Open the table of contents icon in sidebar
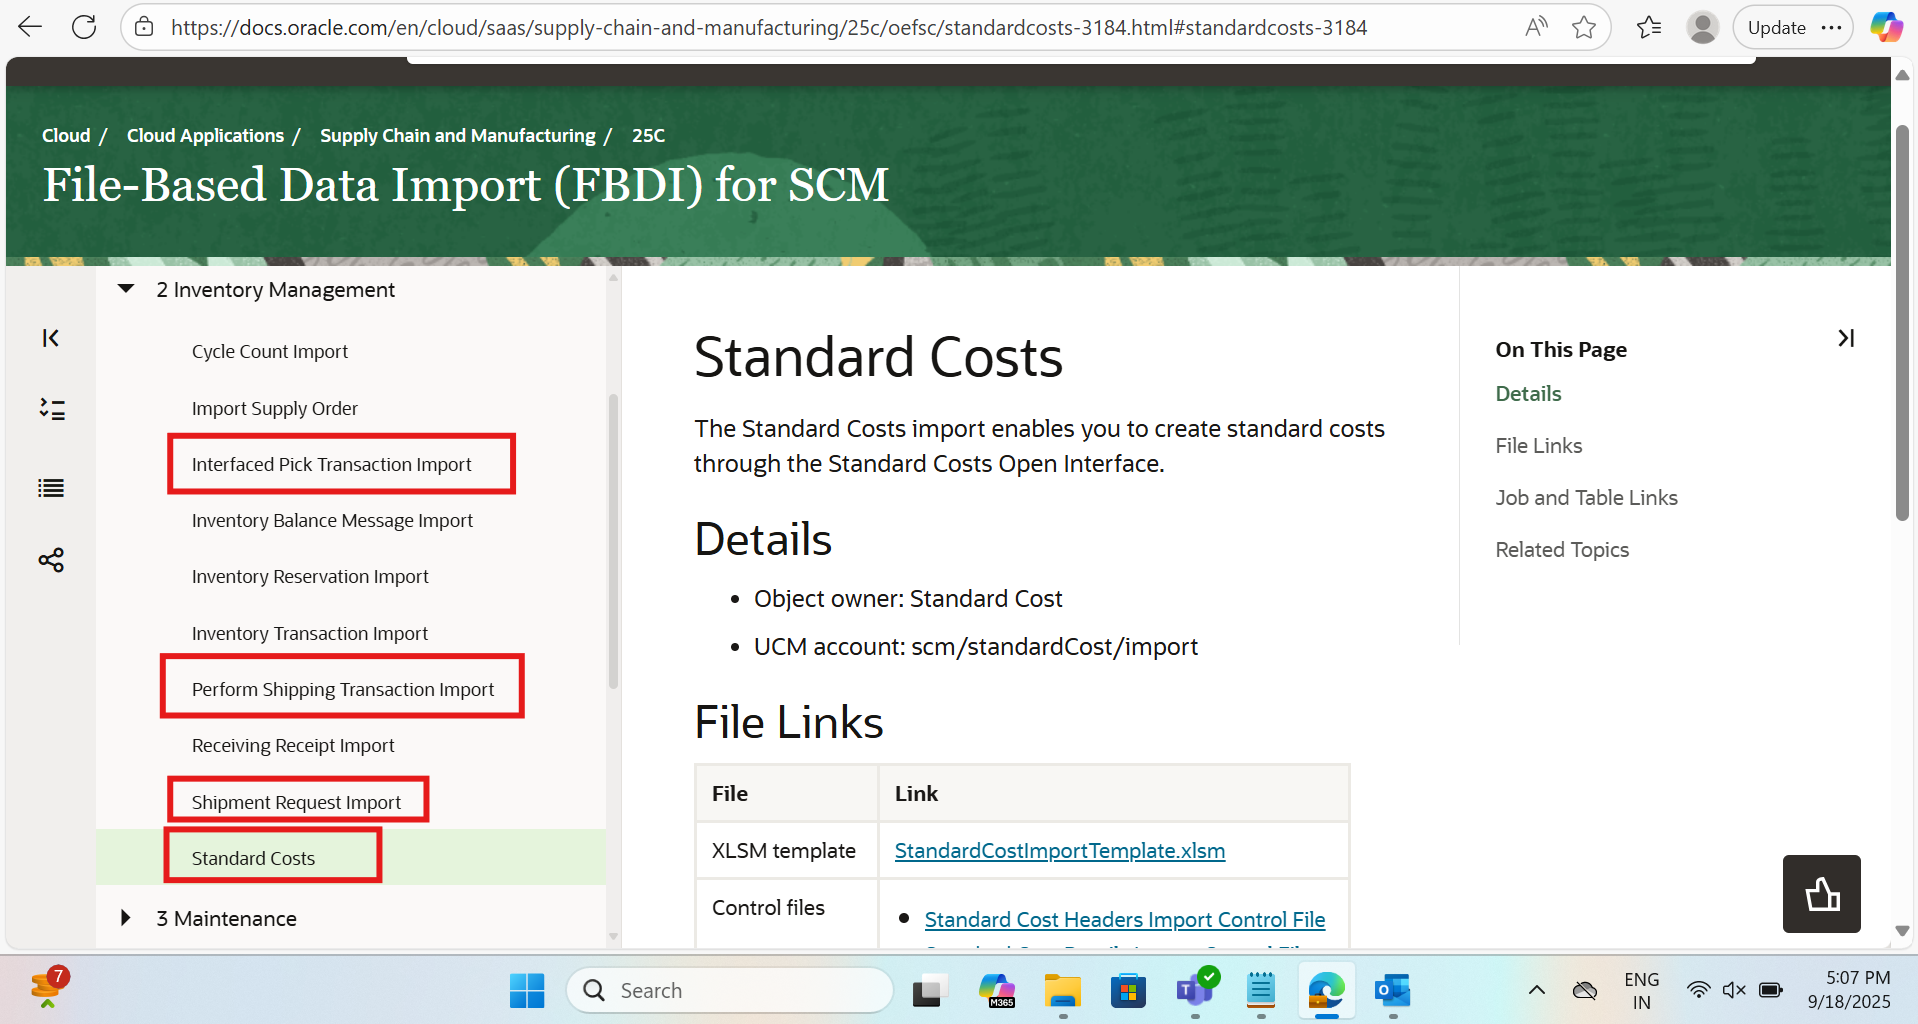Screen dimensions: 1918x1024 pos(50,410)
